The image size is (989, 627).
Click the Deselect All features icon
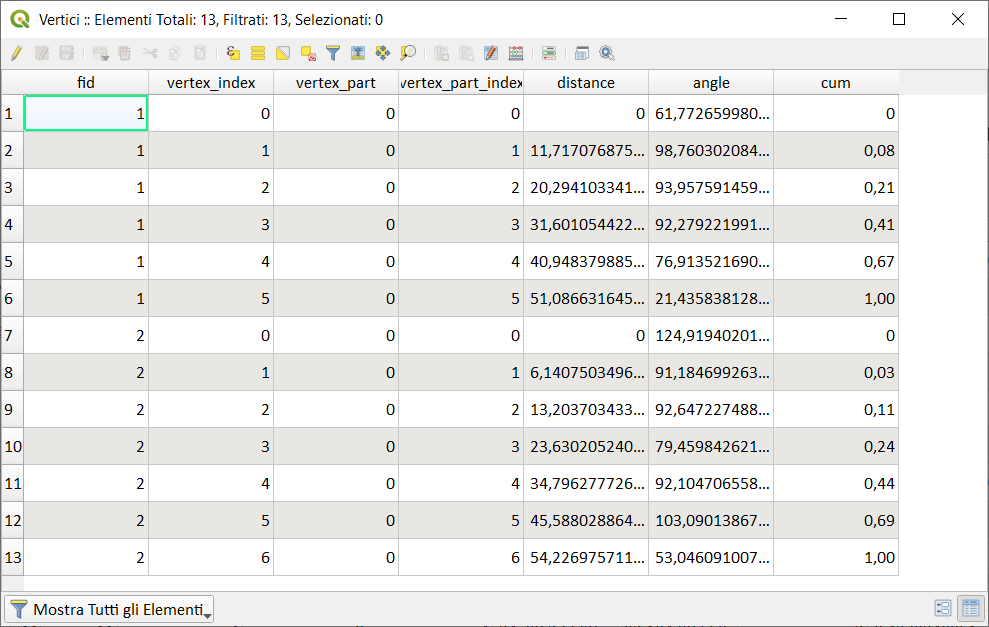click(x=308, y=53)
